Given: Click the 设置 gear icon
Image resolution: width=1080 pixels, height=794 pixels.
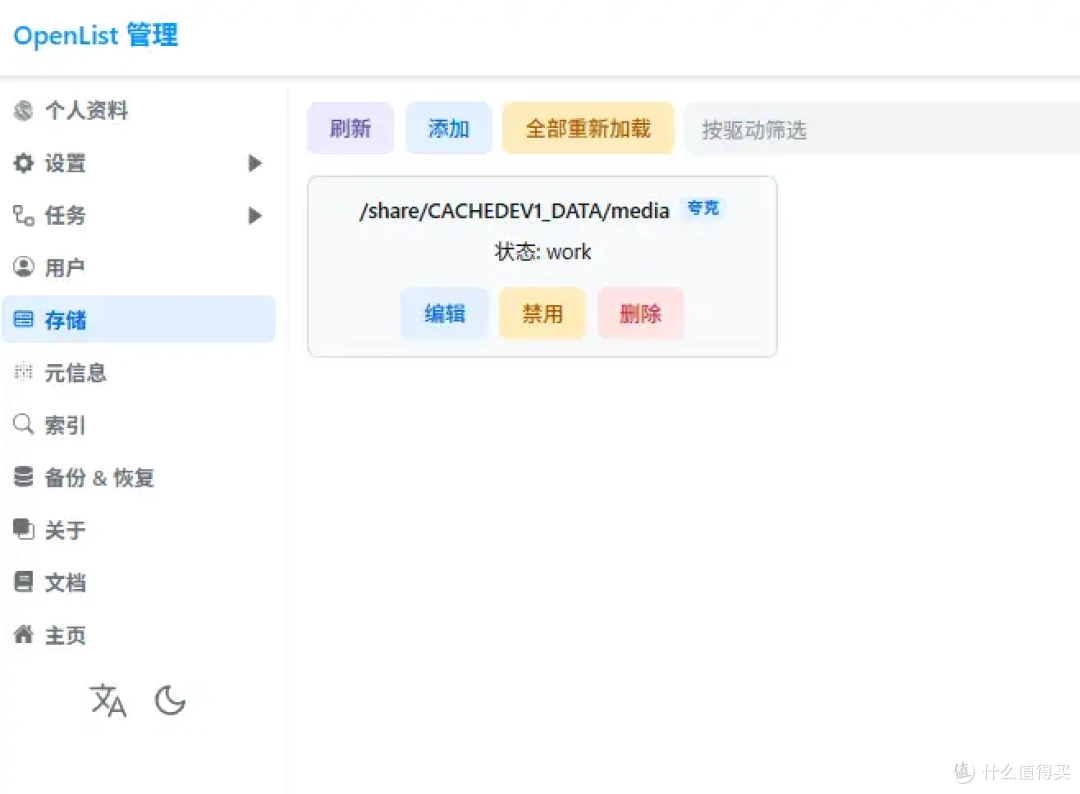Looking at the screenshot, I should tap(23, 163).
